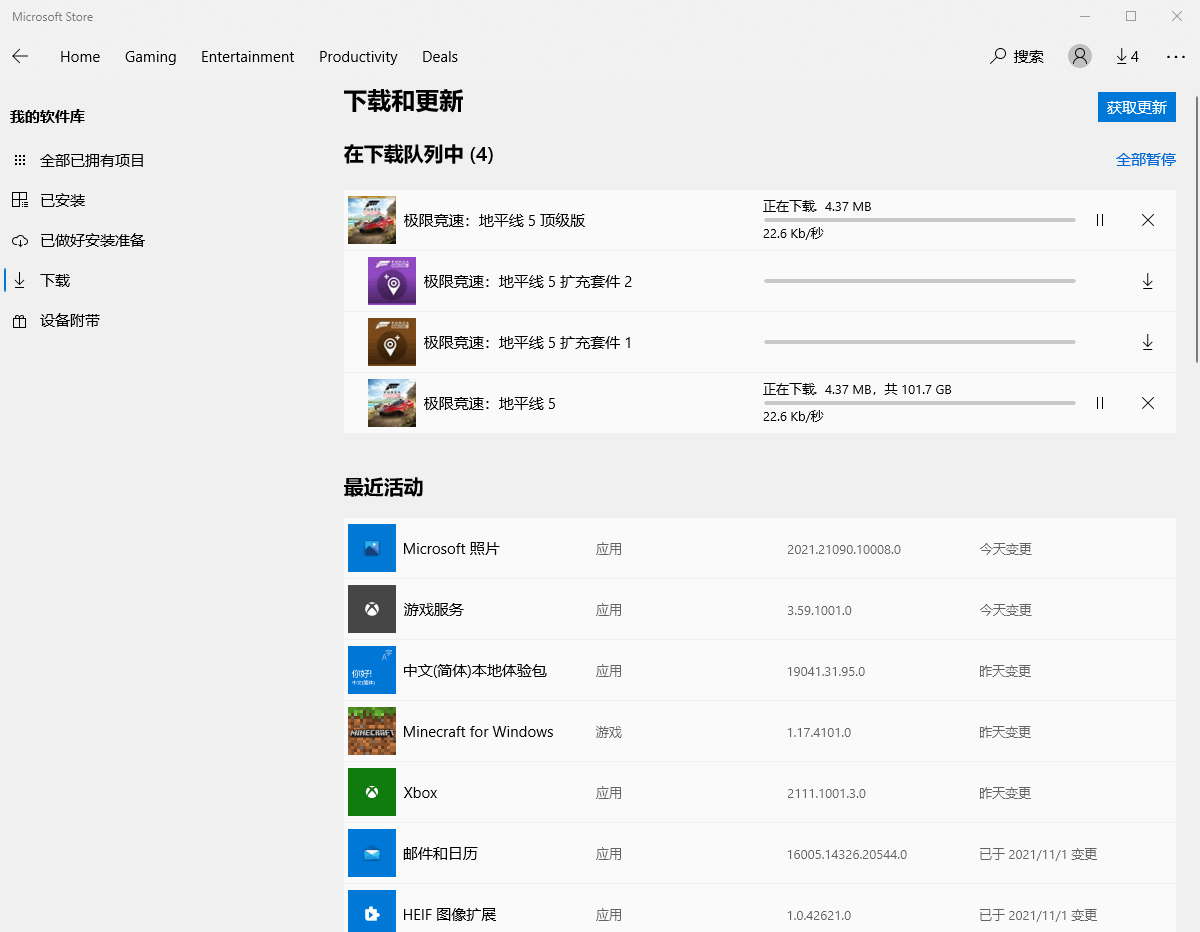The width and height of the screenshot is (1200, 932).
Task: Start download for 扩充套件 2
Action: click(x=1148, y=281)
